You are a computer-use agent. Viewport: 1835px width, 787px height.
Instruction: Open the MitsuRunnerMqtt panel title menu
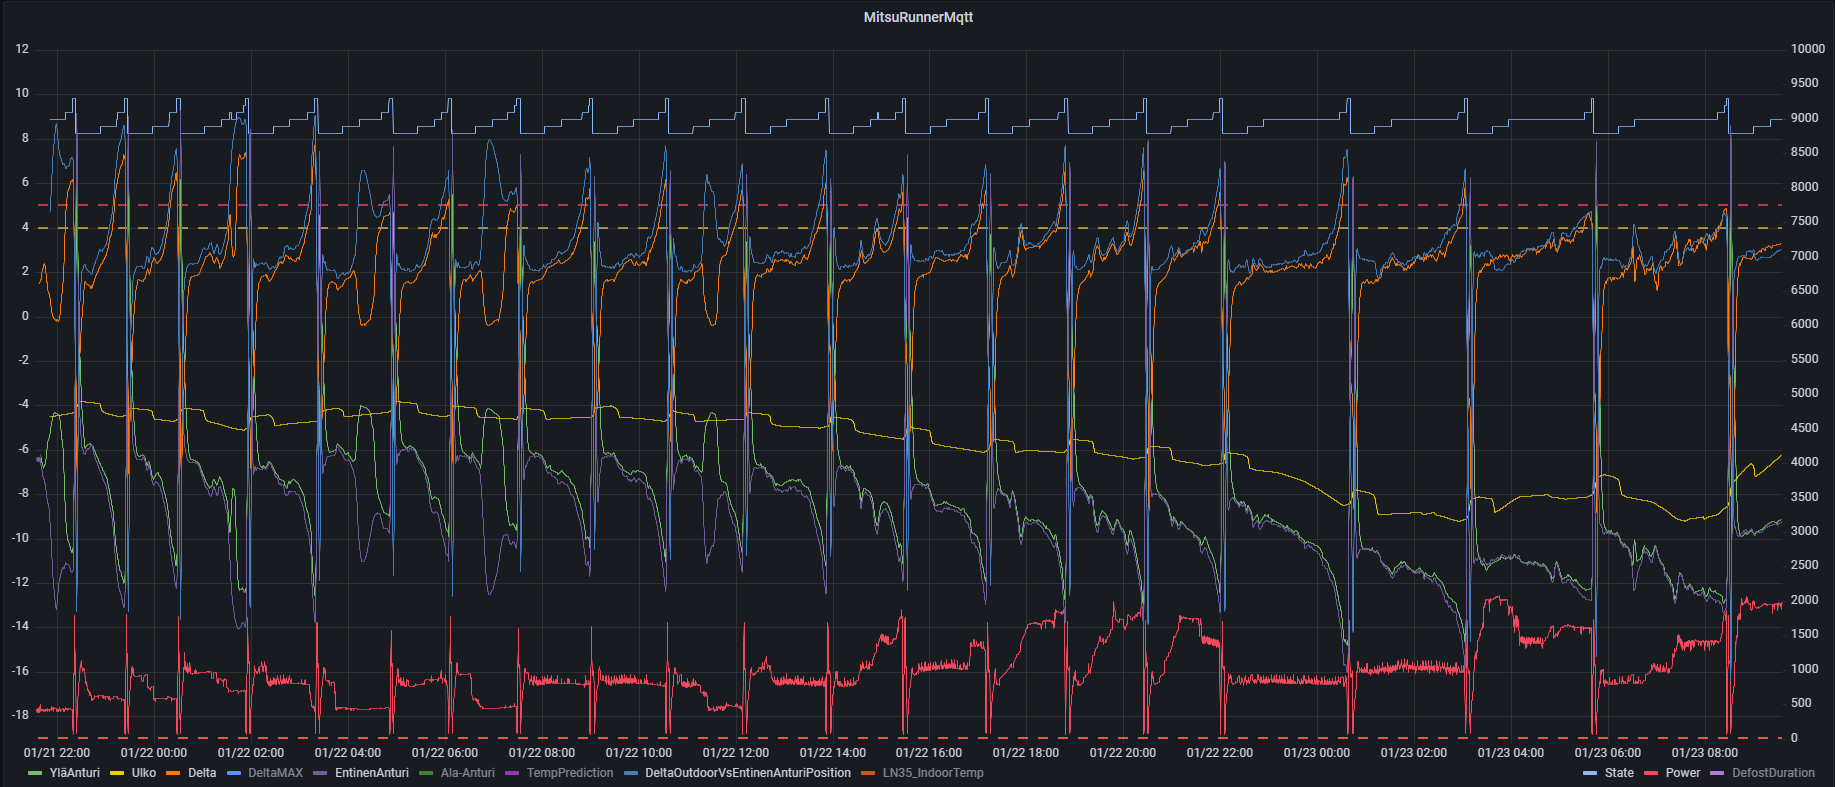pyautogui.click(x=917, y=17)
